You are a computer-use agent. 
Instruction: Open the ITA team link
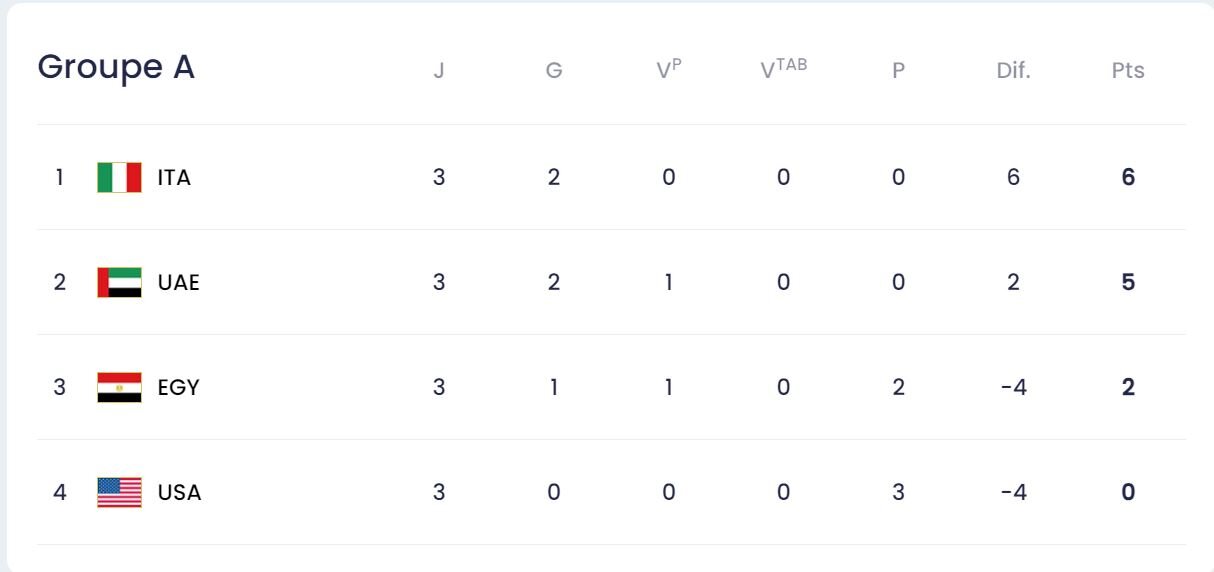tap(174, 178)
